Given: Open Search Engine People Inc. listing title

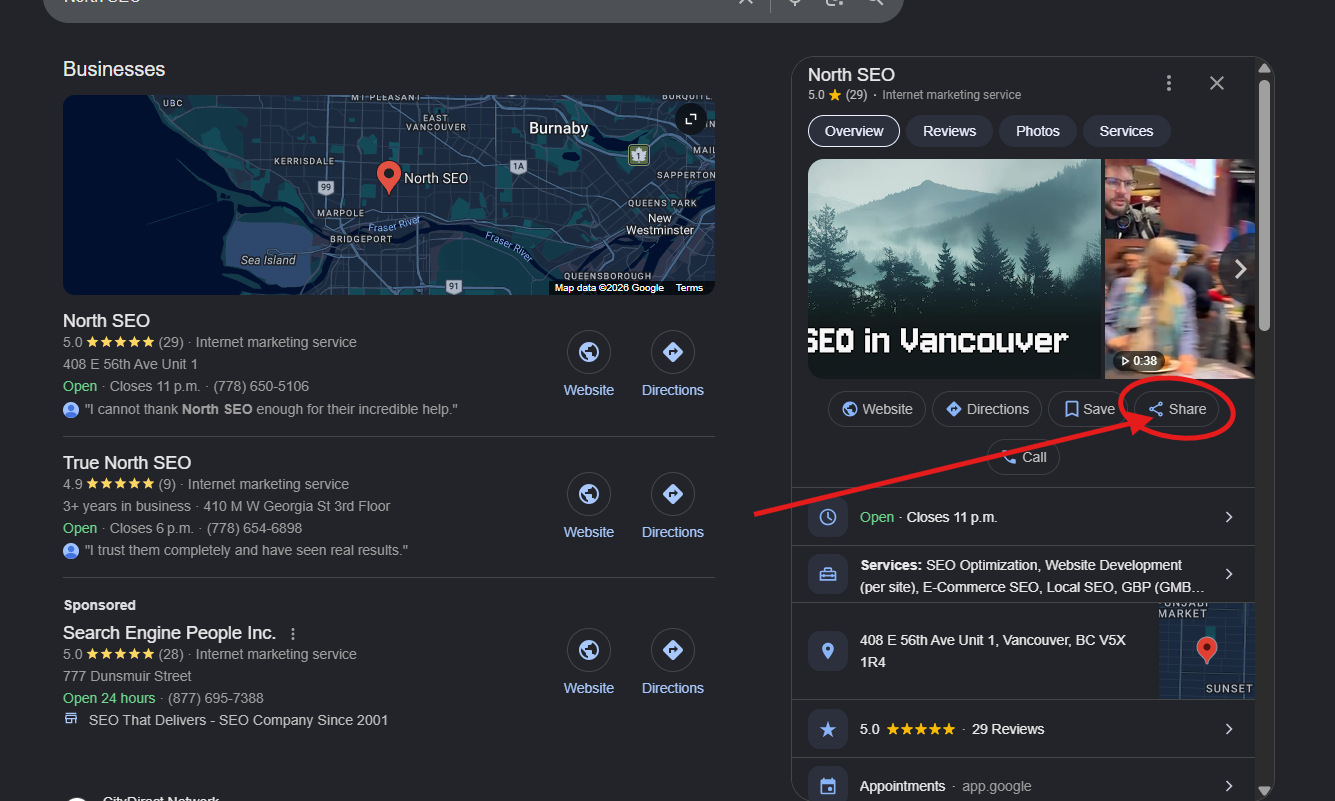Looking at the screenshot, I should 169,633.
